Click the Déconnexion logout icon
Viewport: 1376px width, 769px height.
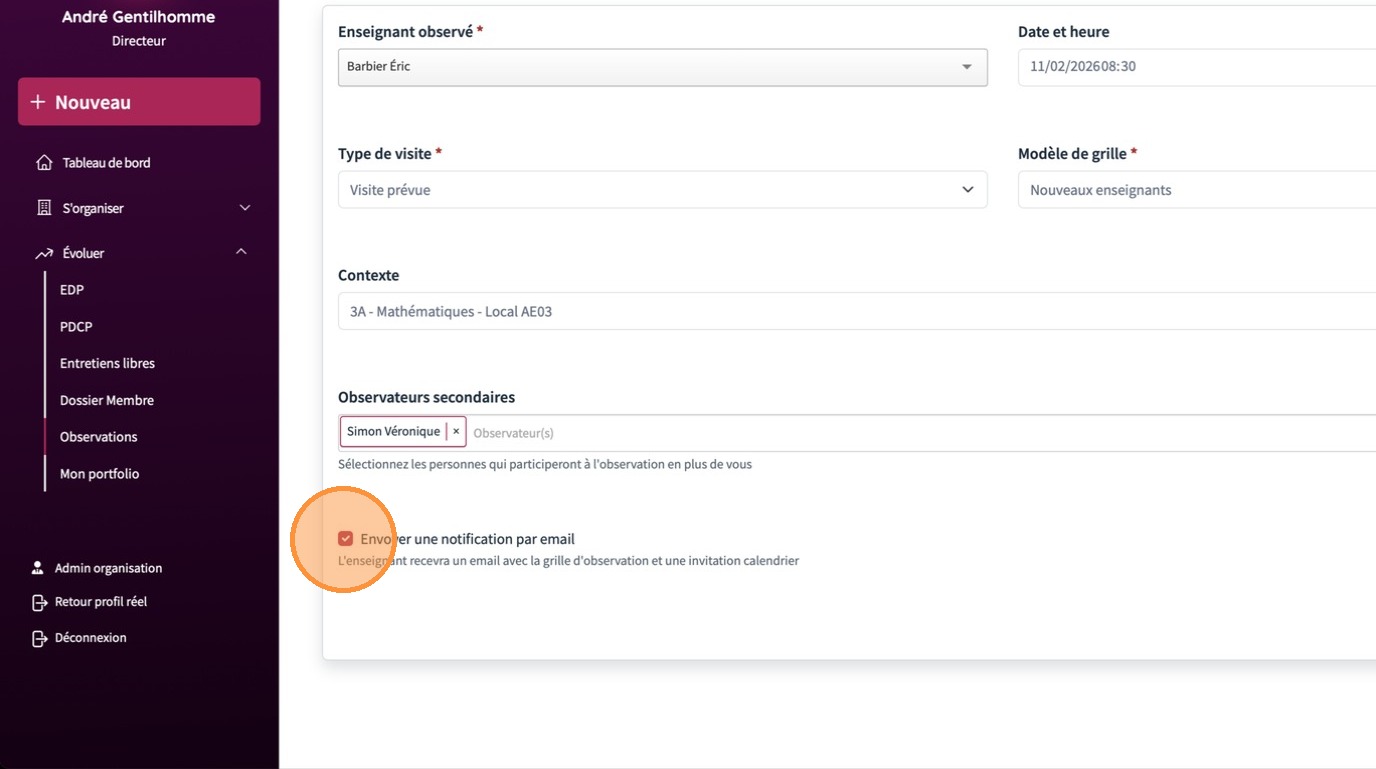(39, 638)
